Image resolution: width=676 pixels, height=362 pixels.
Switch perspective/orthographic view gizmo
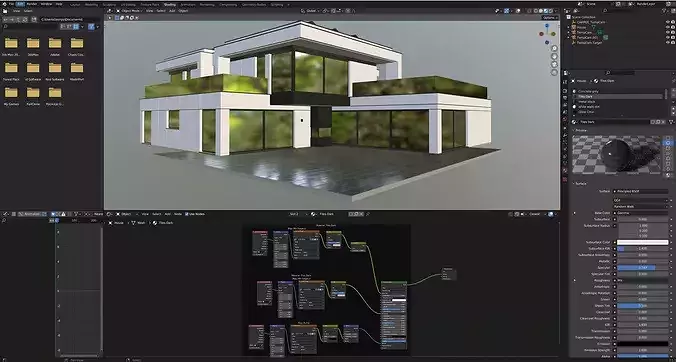tap(554, 72)
